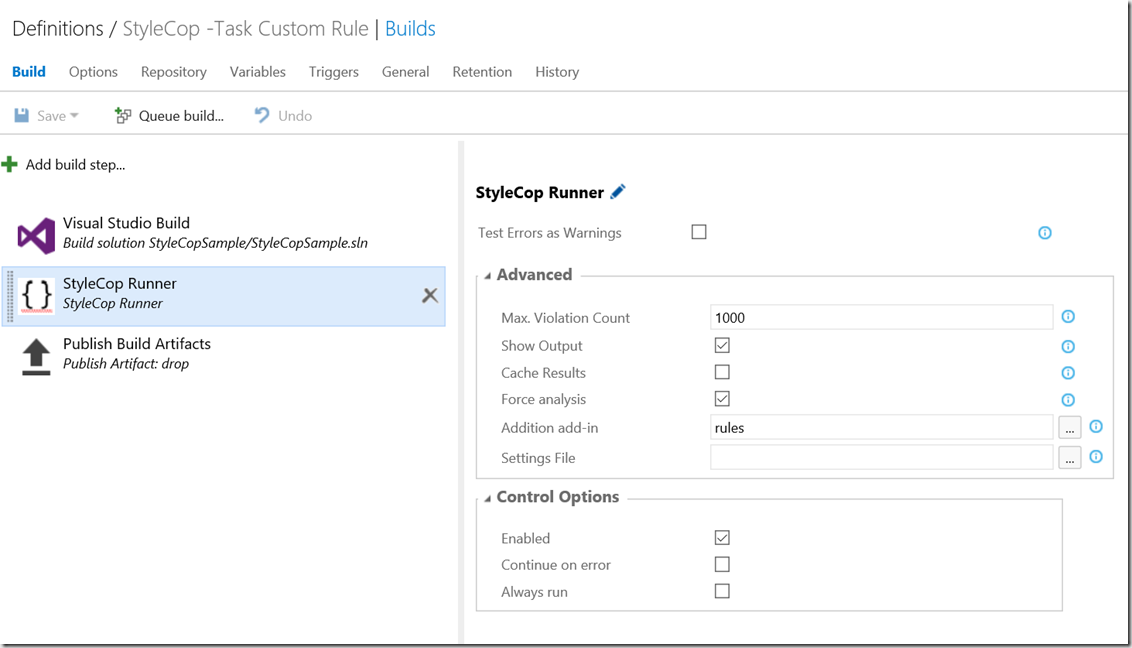Image resolution: width=1132 pixels, height=648 pixels.
Task: Click the Undo button label
Action: (295, 115)
